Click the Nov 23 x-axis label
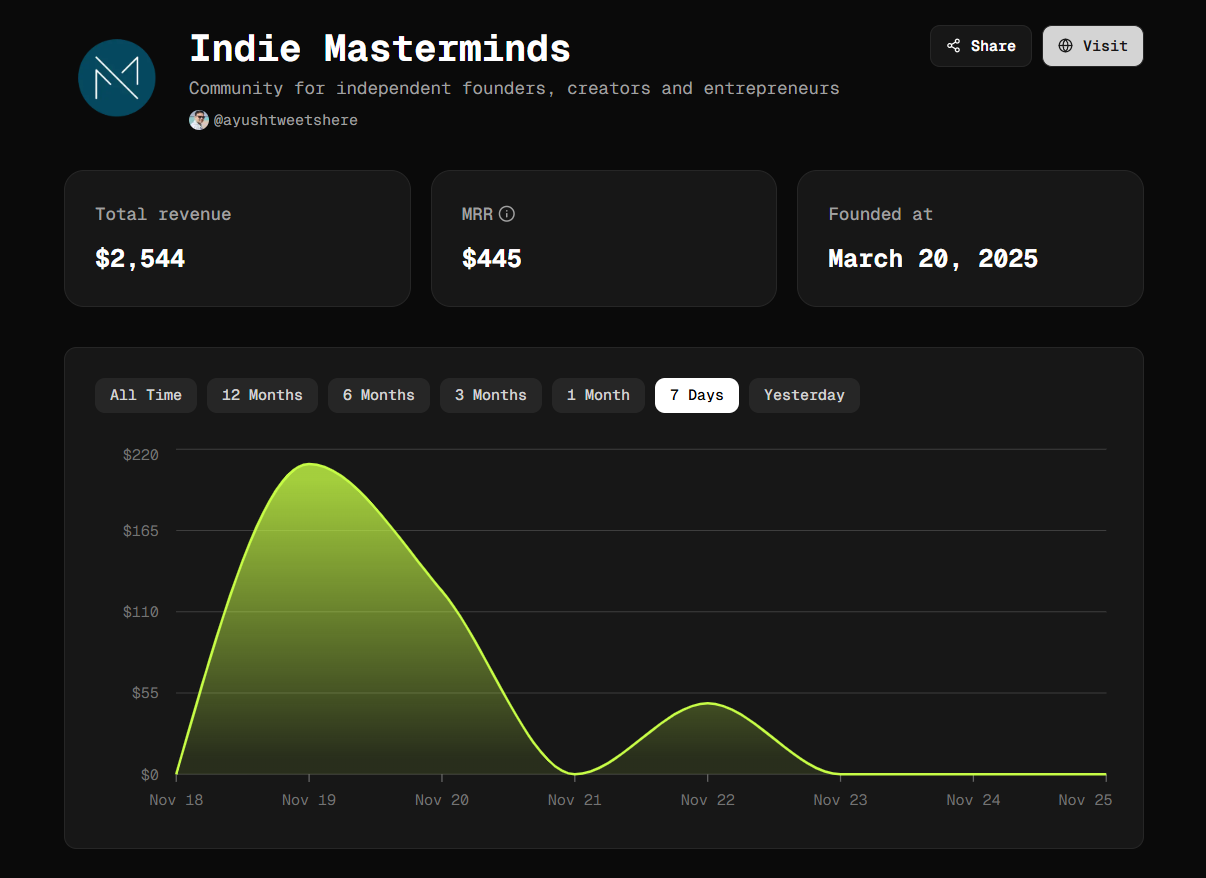The height and width of the screenshot is (878, 1206). (841, 800)
